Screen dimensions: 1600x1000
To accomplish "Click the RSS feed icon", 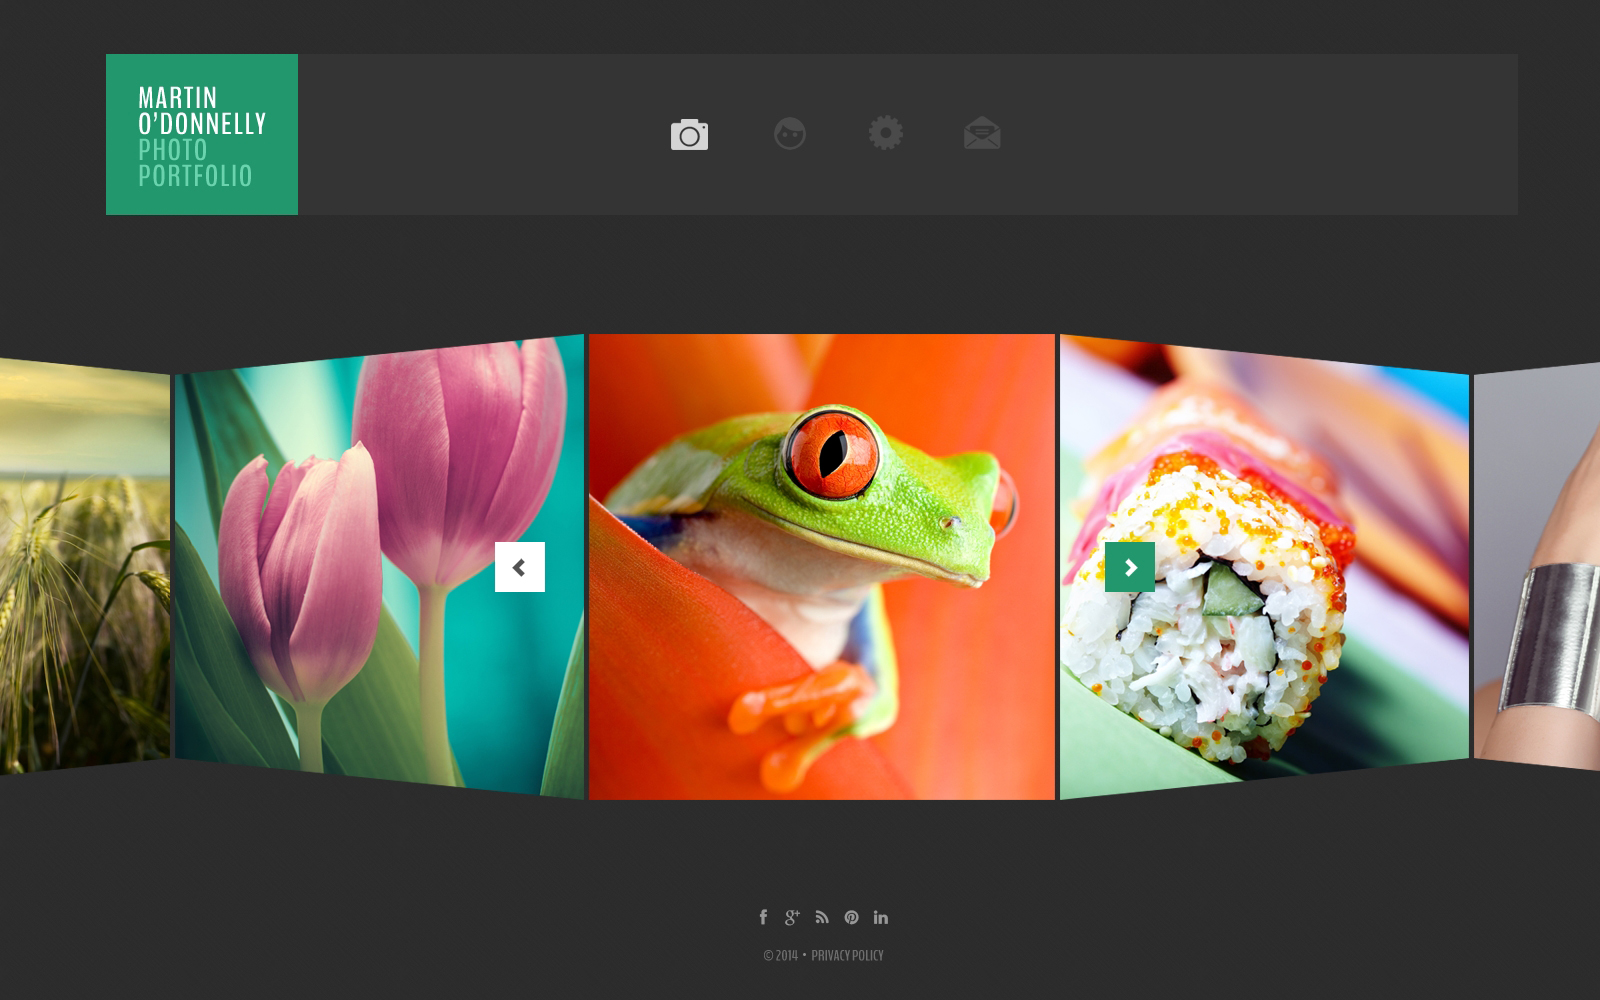I will pos(822,917).
